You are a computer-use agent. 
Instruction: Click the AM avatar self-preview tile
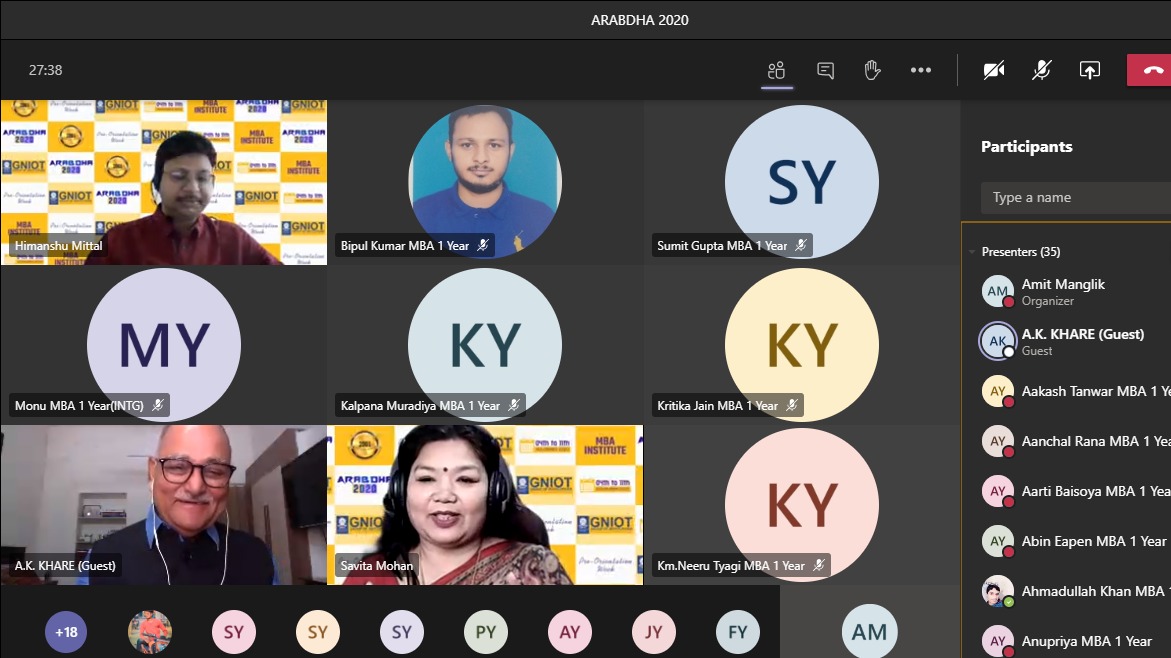pos(869,631)
